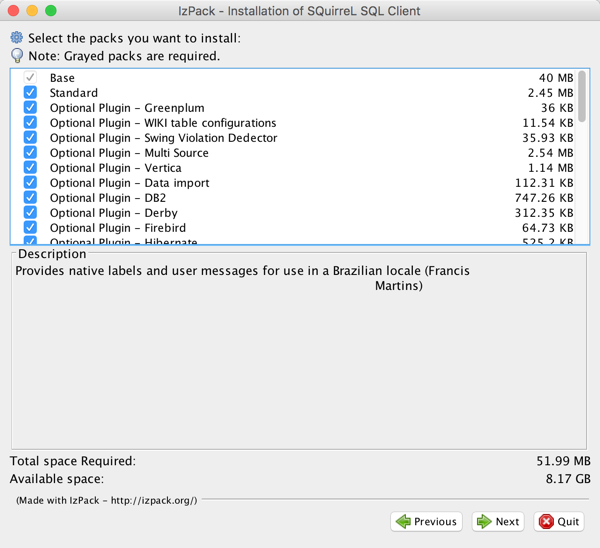
Task: Click the red Quit X icon
Action: pyautogui.click(x=546, y=521)
